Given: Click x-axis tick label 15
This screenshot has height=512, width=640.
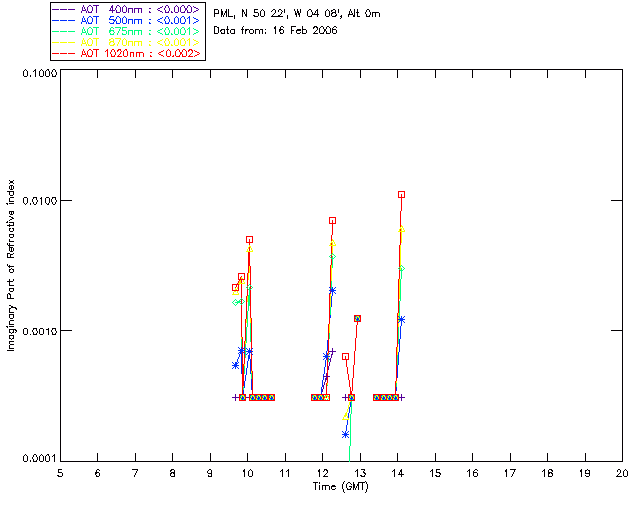Looking at the screenshot, I should click(x=435, y=473).
